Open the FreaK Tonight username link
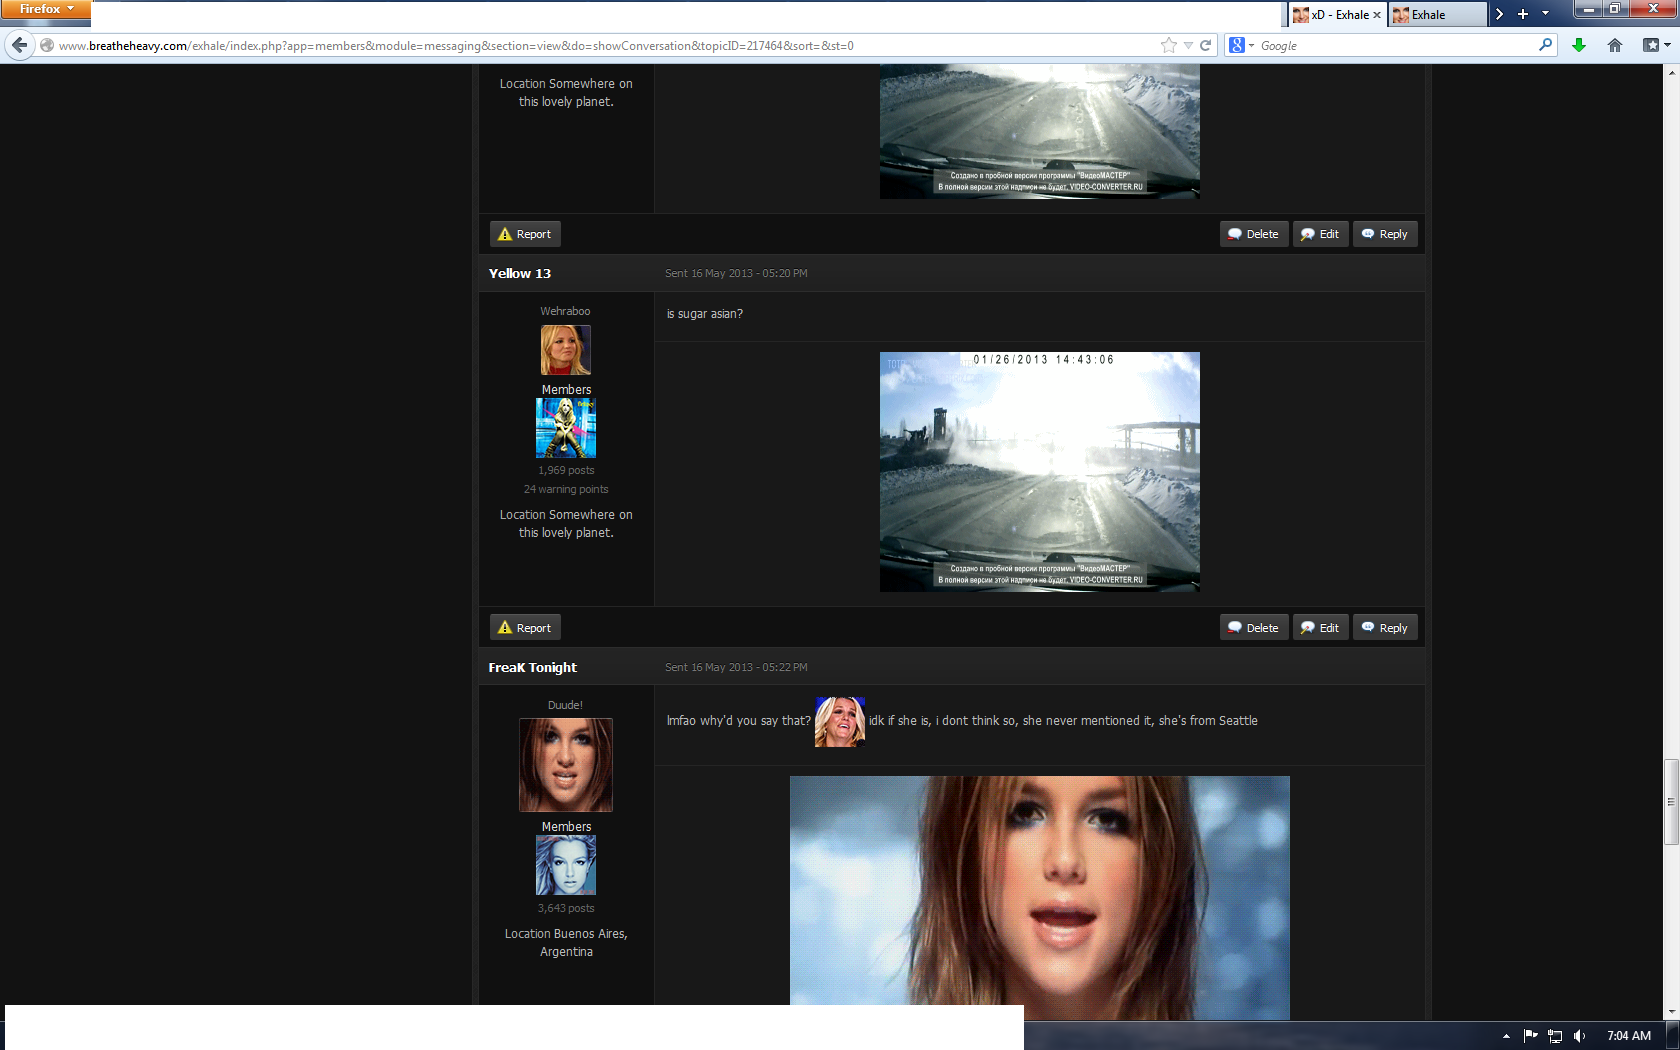This screenshot has width=1680, height=1050. point(533,667)
